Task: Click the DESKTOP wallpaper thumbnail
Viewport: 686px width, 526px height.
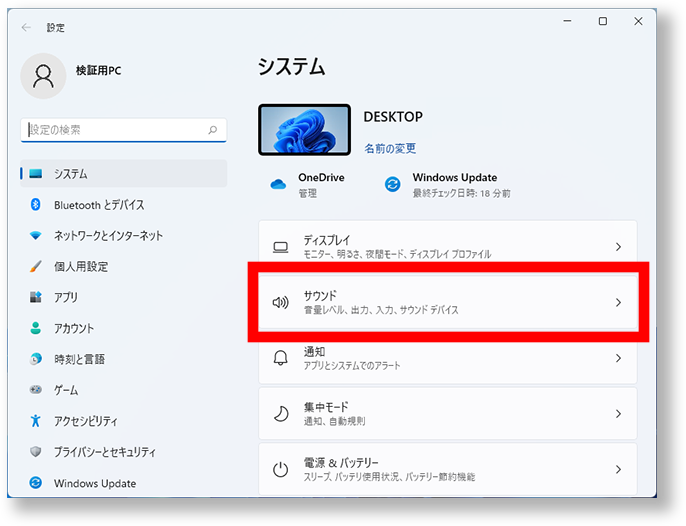Action: [x=304, y=130]
